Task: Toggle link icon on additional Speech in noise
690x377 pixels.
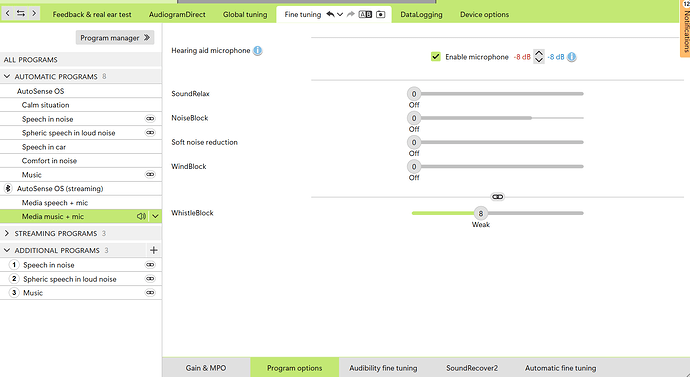Action: 150,265
